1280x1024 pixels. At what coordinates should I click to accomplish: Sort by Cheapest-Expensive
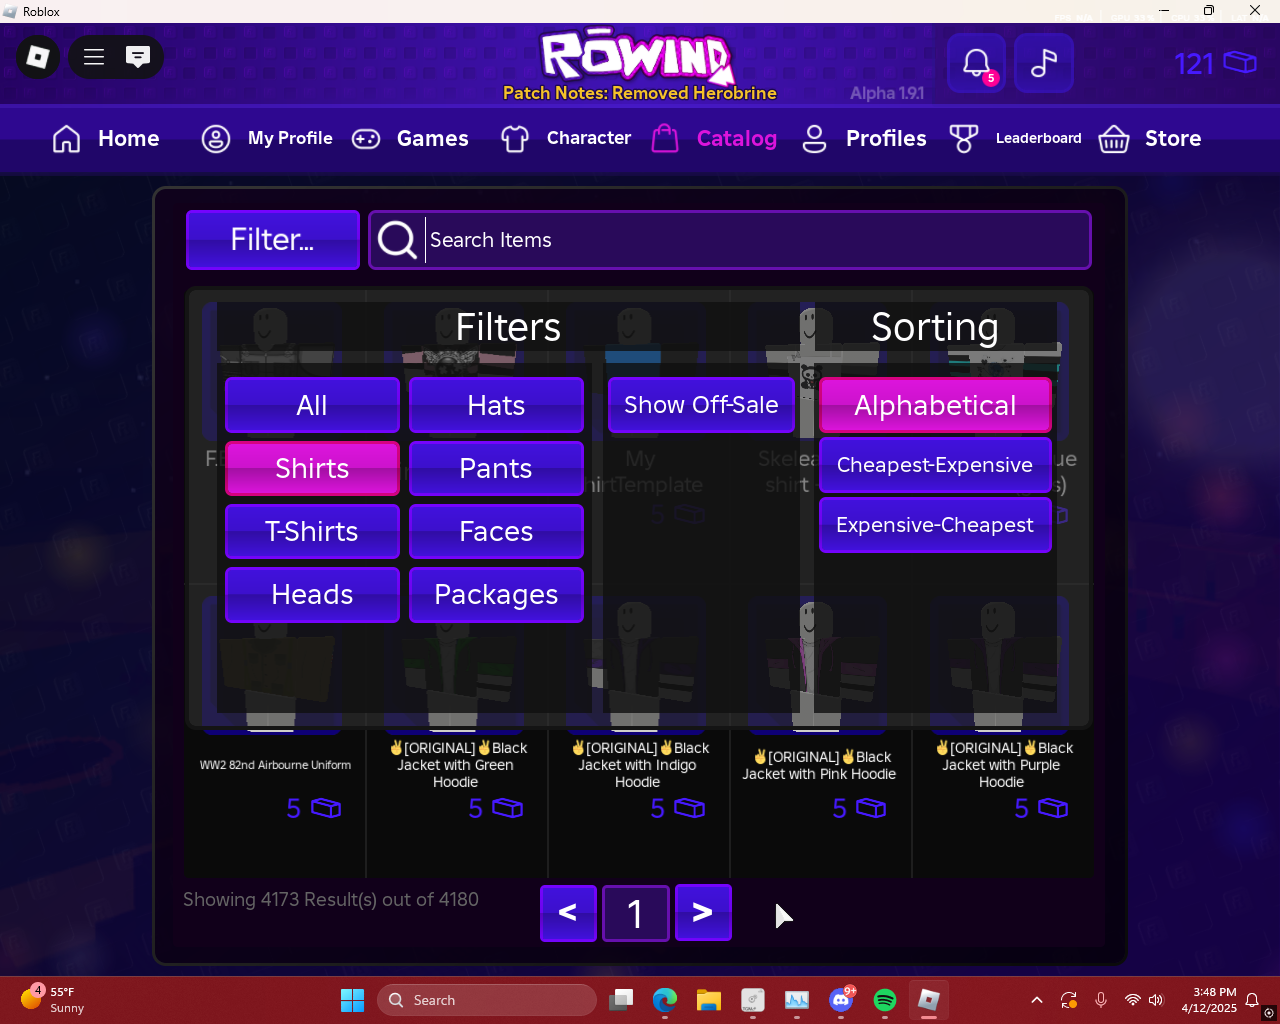pyautogui.click(x=935, y=465)
